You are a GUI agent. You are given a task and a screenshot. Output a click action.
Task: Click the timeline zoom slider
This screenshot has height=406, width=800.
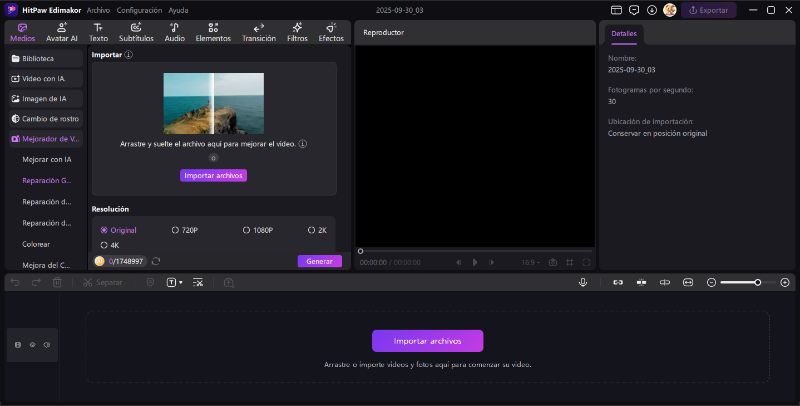739,283
